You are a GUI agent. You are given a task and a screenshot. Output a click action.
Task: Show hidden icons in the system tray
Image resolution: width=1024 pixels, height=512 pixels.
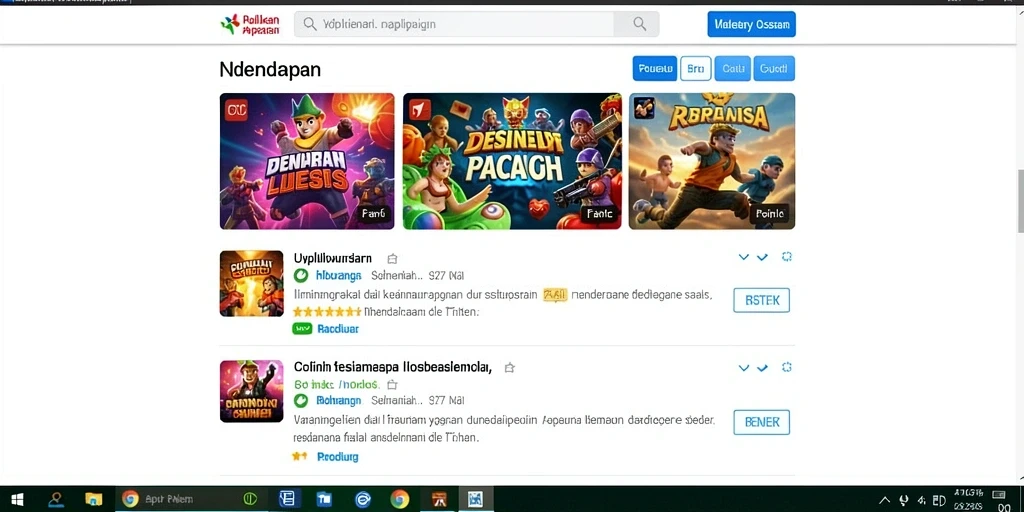(x=885, y=500)
